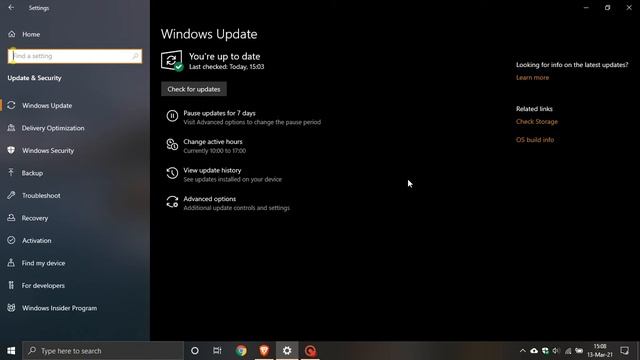Open For developers settings
The height and width of the screenshot is (360, 640).
click(x=43, y=285)
